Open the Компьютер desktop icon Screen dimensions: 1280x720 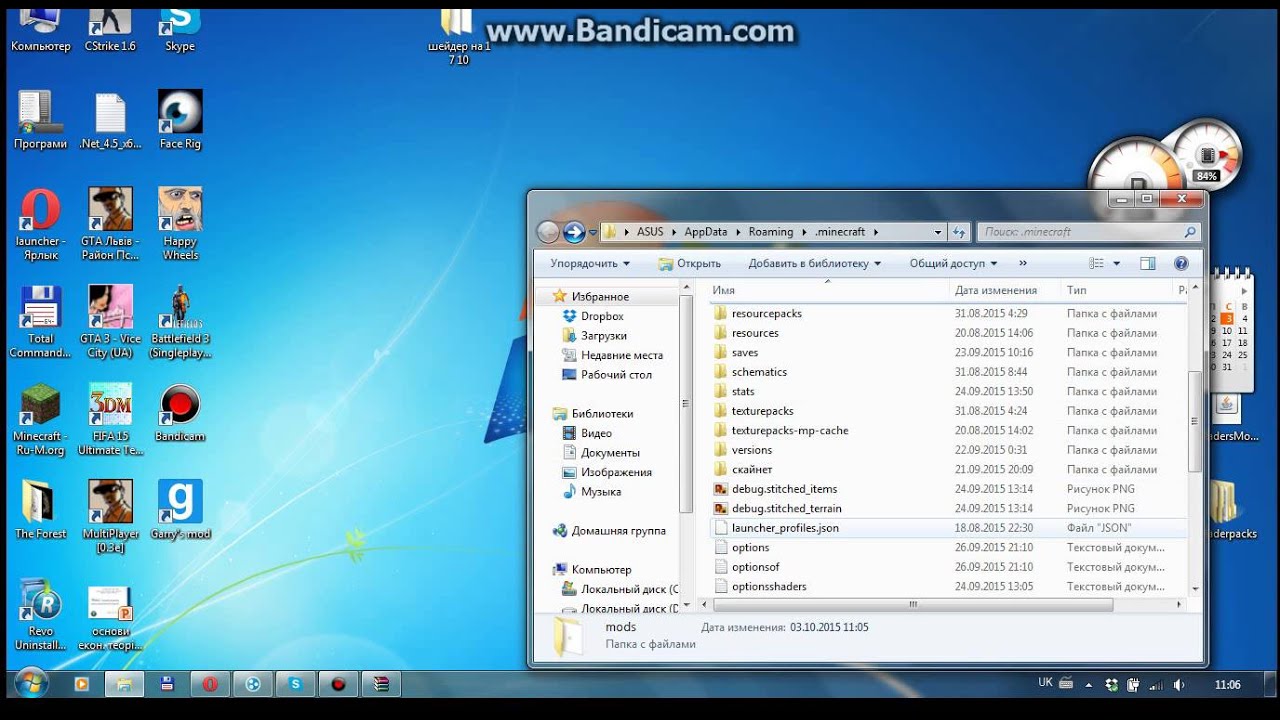click(x=40, y=28)
